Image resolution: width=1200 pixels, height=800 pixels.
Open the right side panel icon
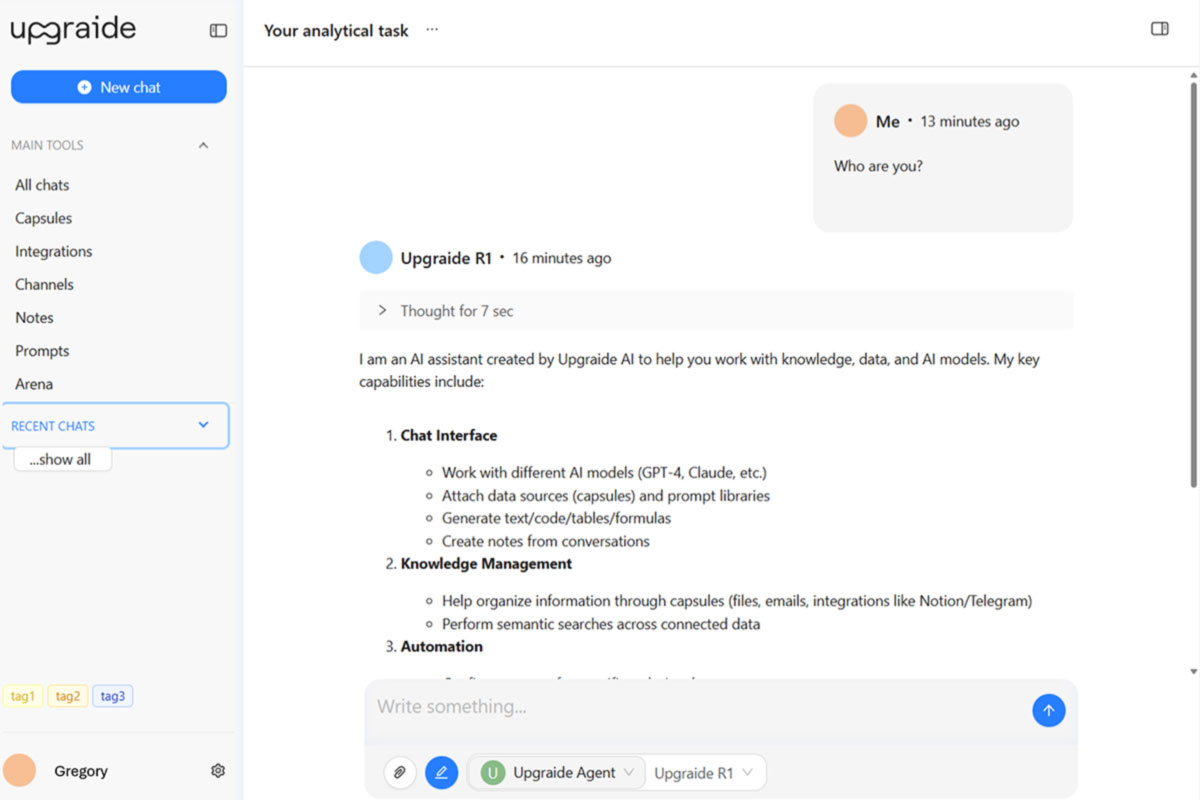1160,29
